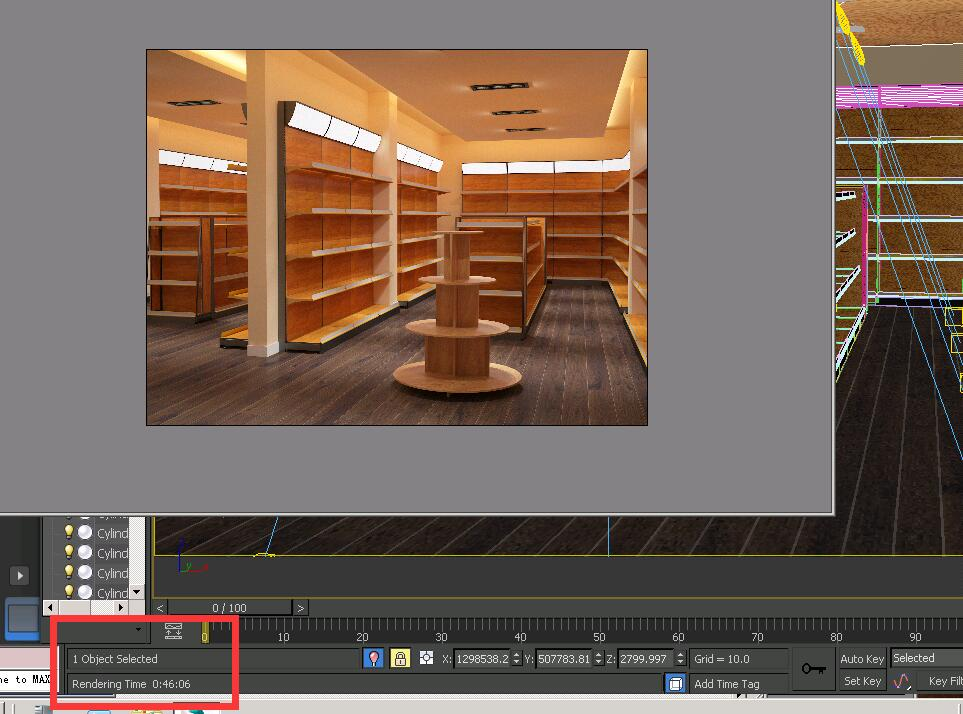Click the blue monitor thumbnail at lower left
Screen dimensions: 963x714
22,619
